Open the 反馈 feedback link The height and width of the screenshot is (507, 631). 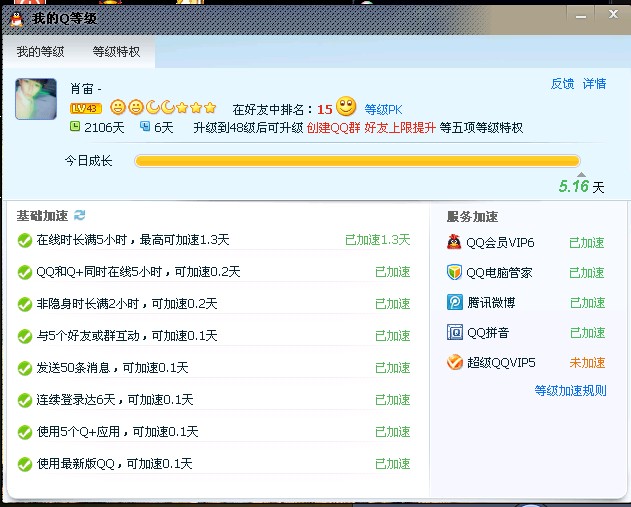click(562, 84)
